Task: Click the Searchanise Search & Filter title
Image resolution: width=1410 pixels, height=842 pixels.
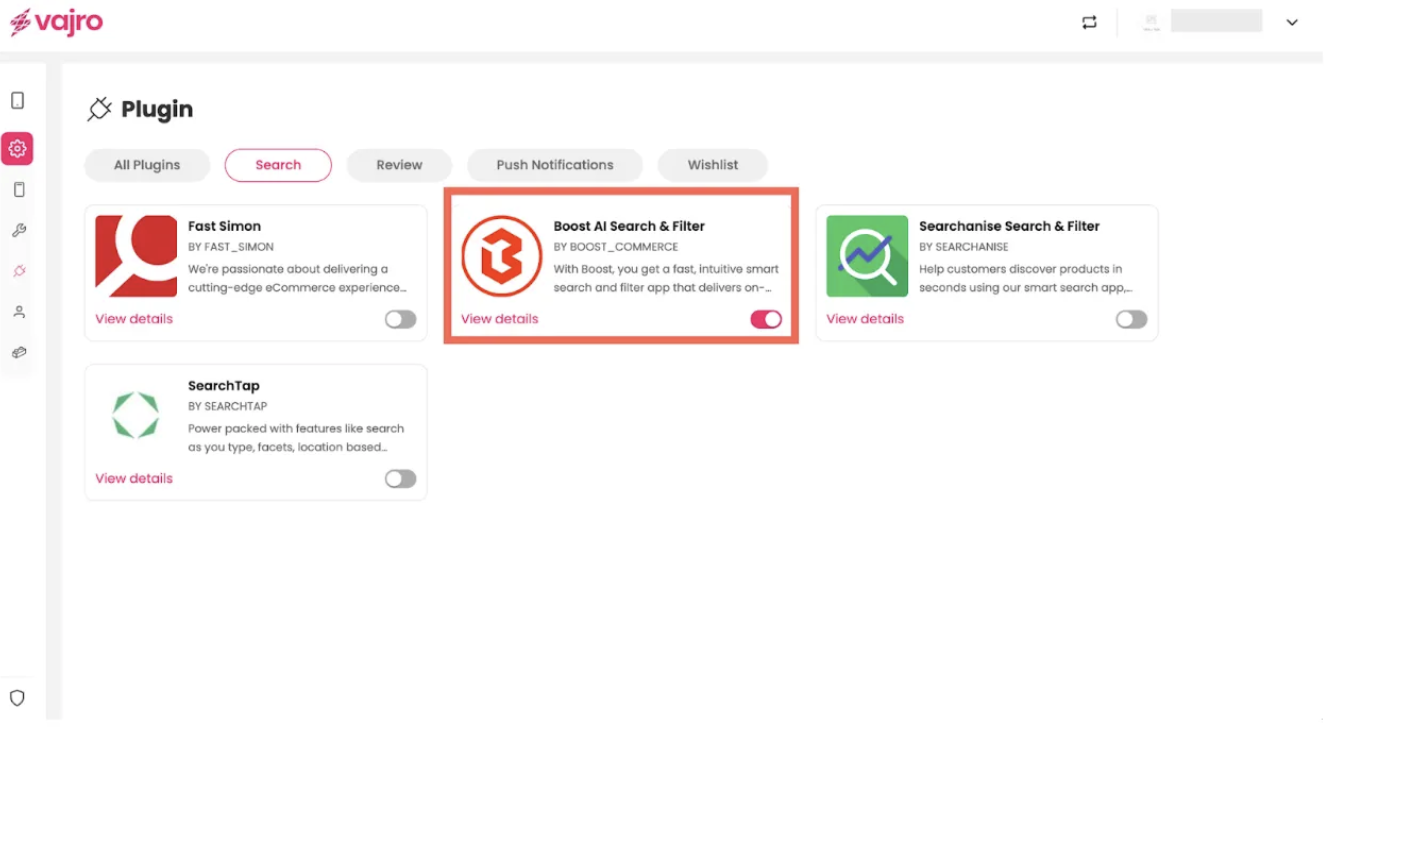Action: pyautogui.click(x=1009, y=226)
